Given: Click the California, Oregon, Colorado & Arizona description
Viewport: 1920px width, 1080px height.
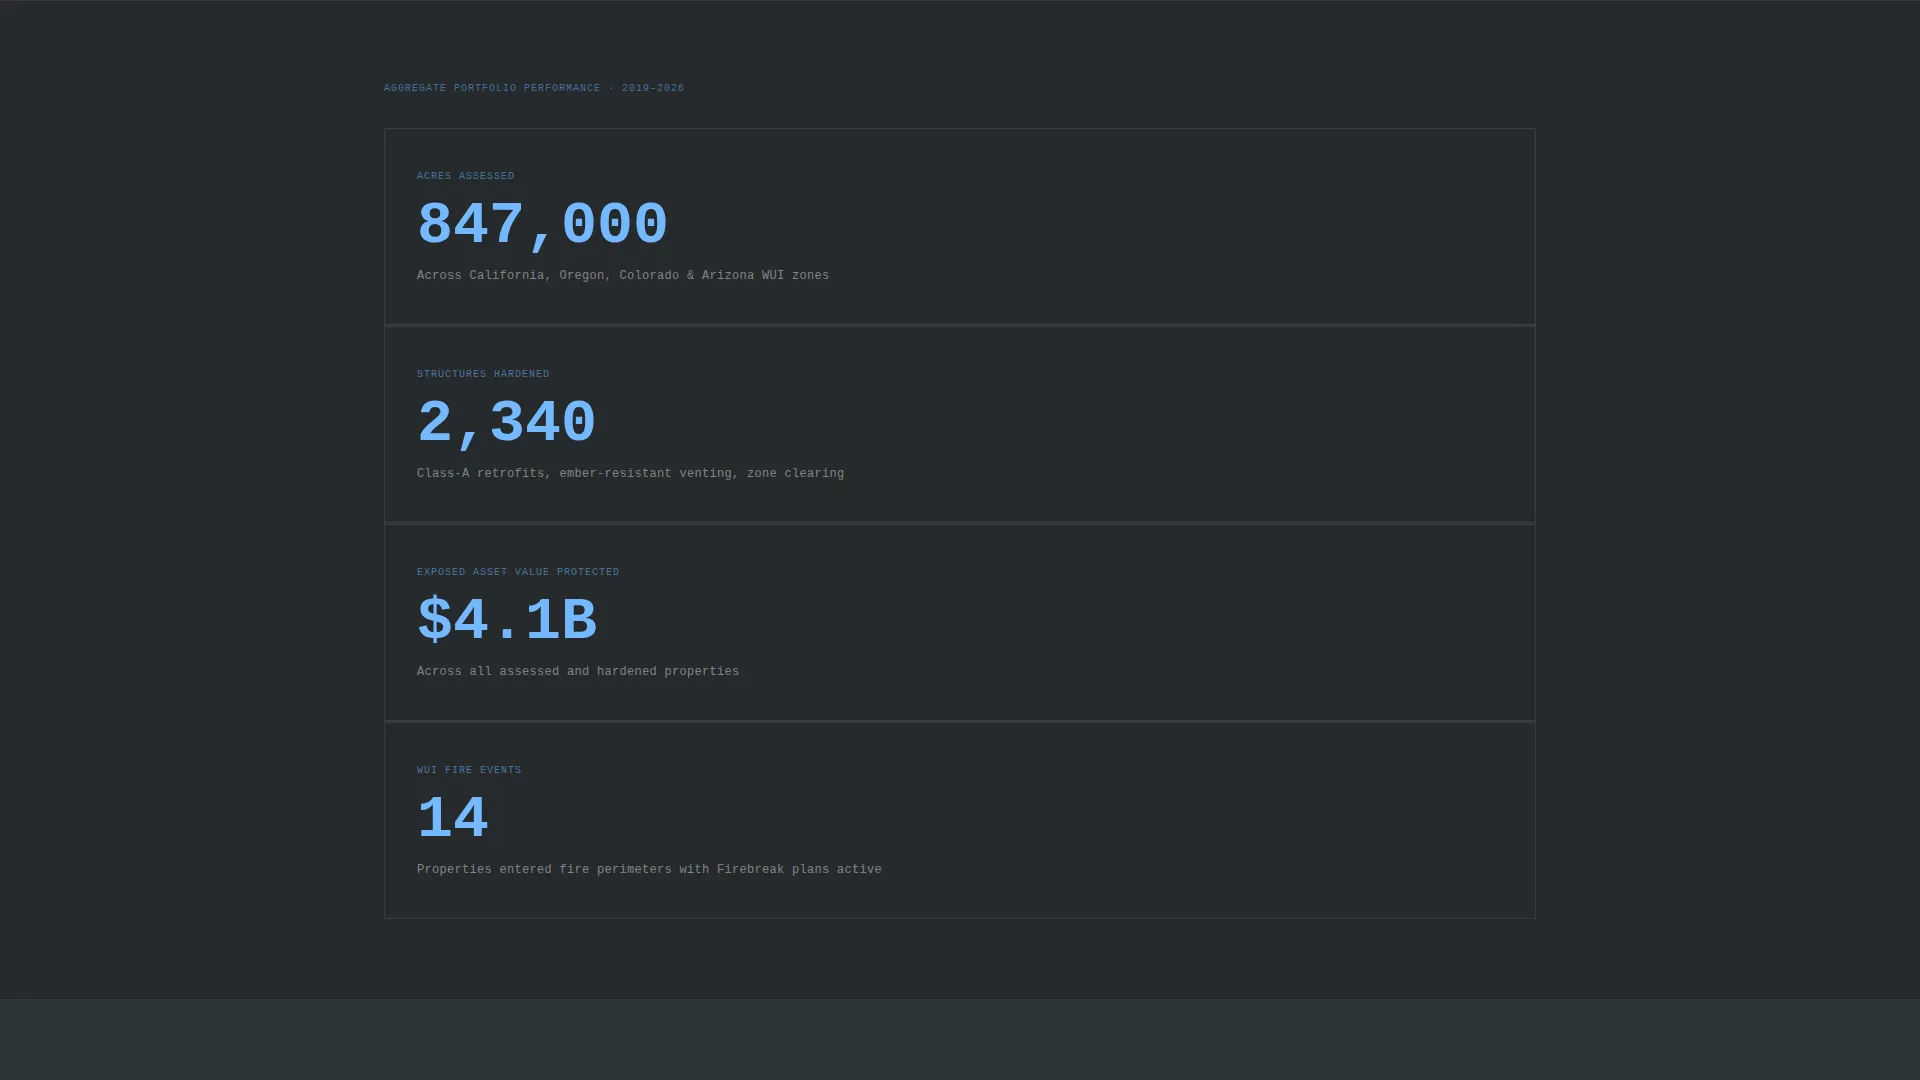Looking at the screenshot, I should [x=623, y=276].
